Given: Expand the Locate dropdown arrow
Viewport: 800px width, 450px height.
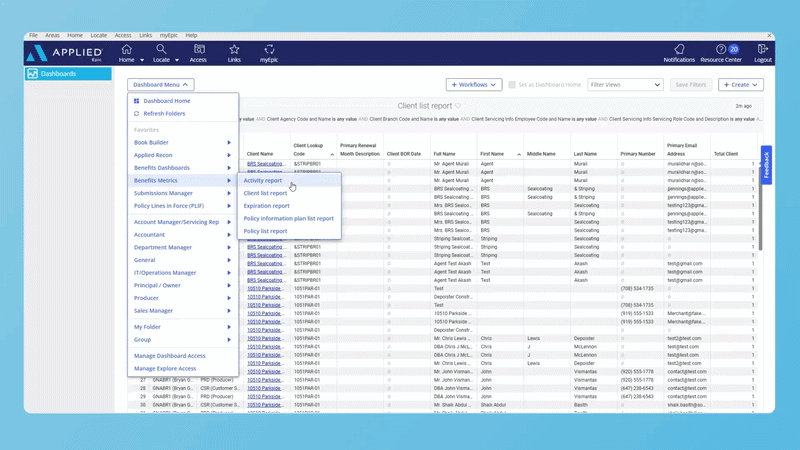Looking at the screenshot, I should (177, 60).
